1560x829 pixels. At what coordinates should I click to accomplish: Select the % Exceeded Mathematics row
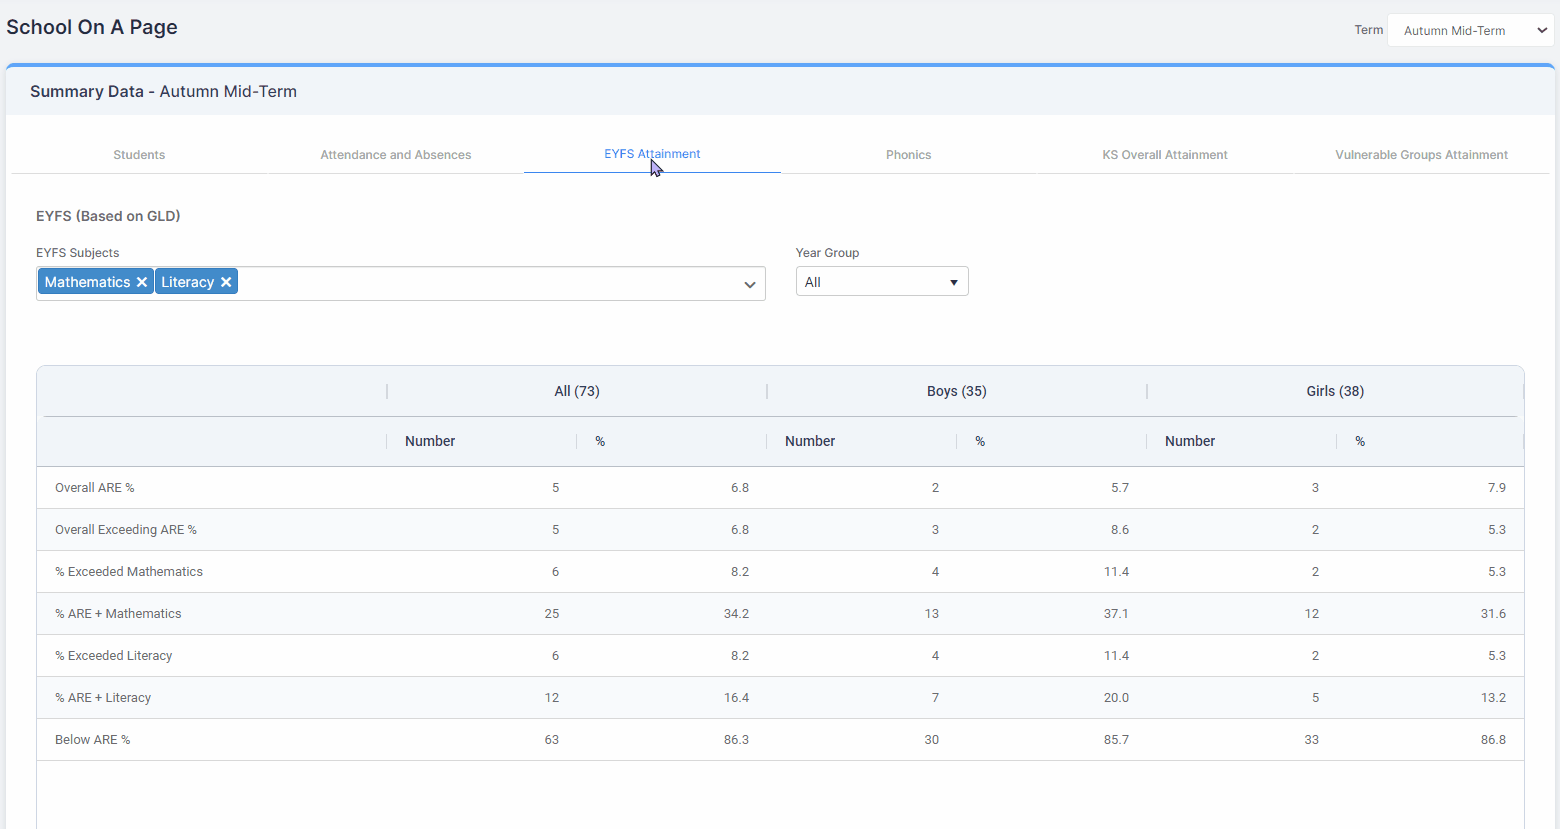780,572
